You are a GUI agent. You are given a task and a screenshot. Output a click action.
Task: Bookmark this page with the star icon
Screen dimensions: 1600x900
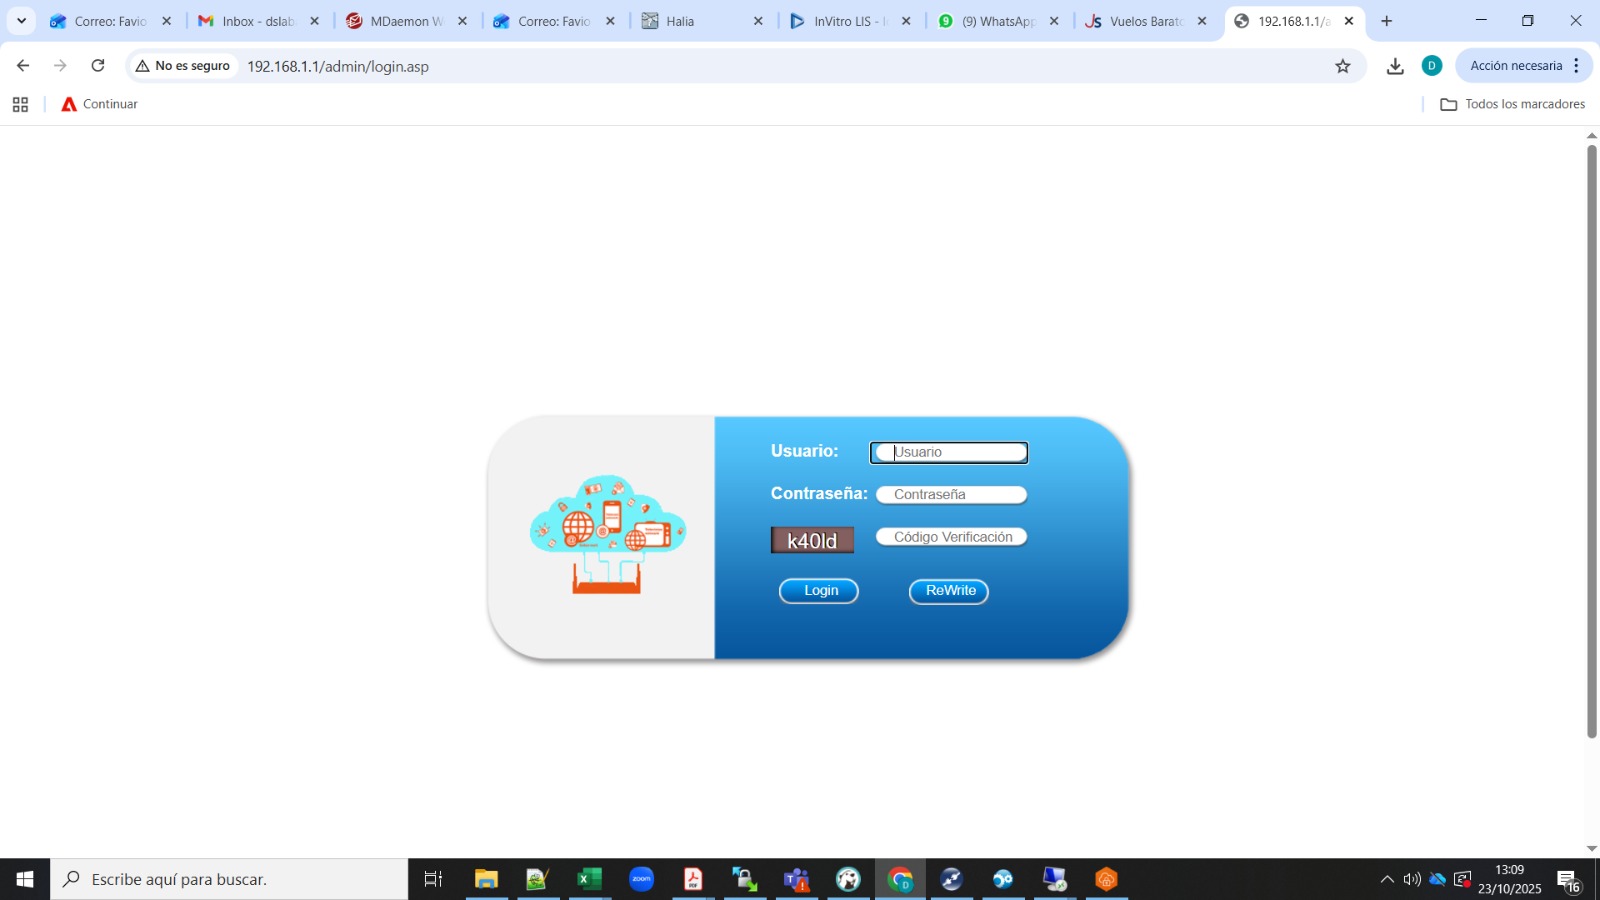1342,66
